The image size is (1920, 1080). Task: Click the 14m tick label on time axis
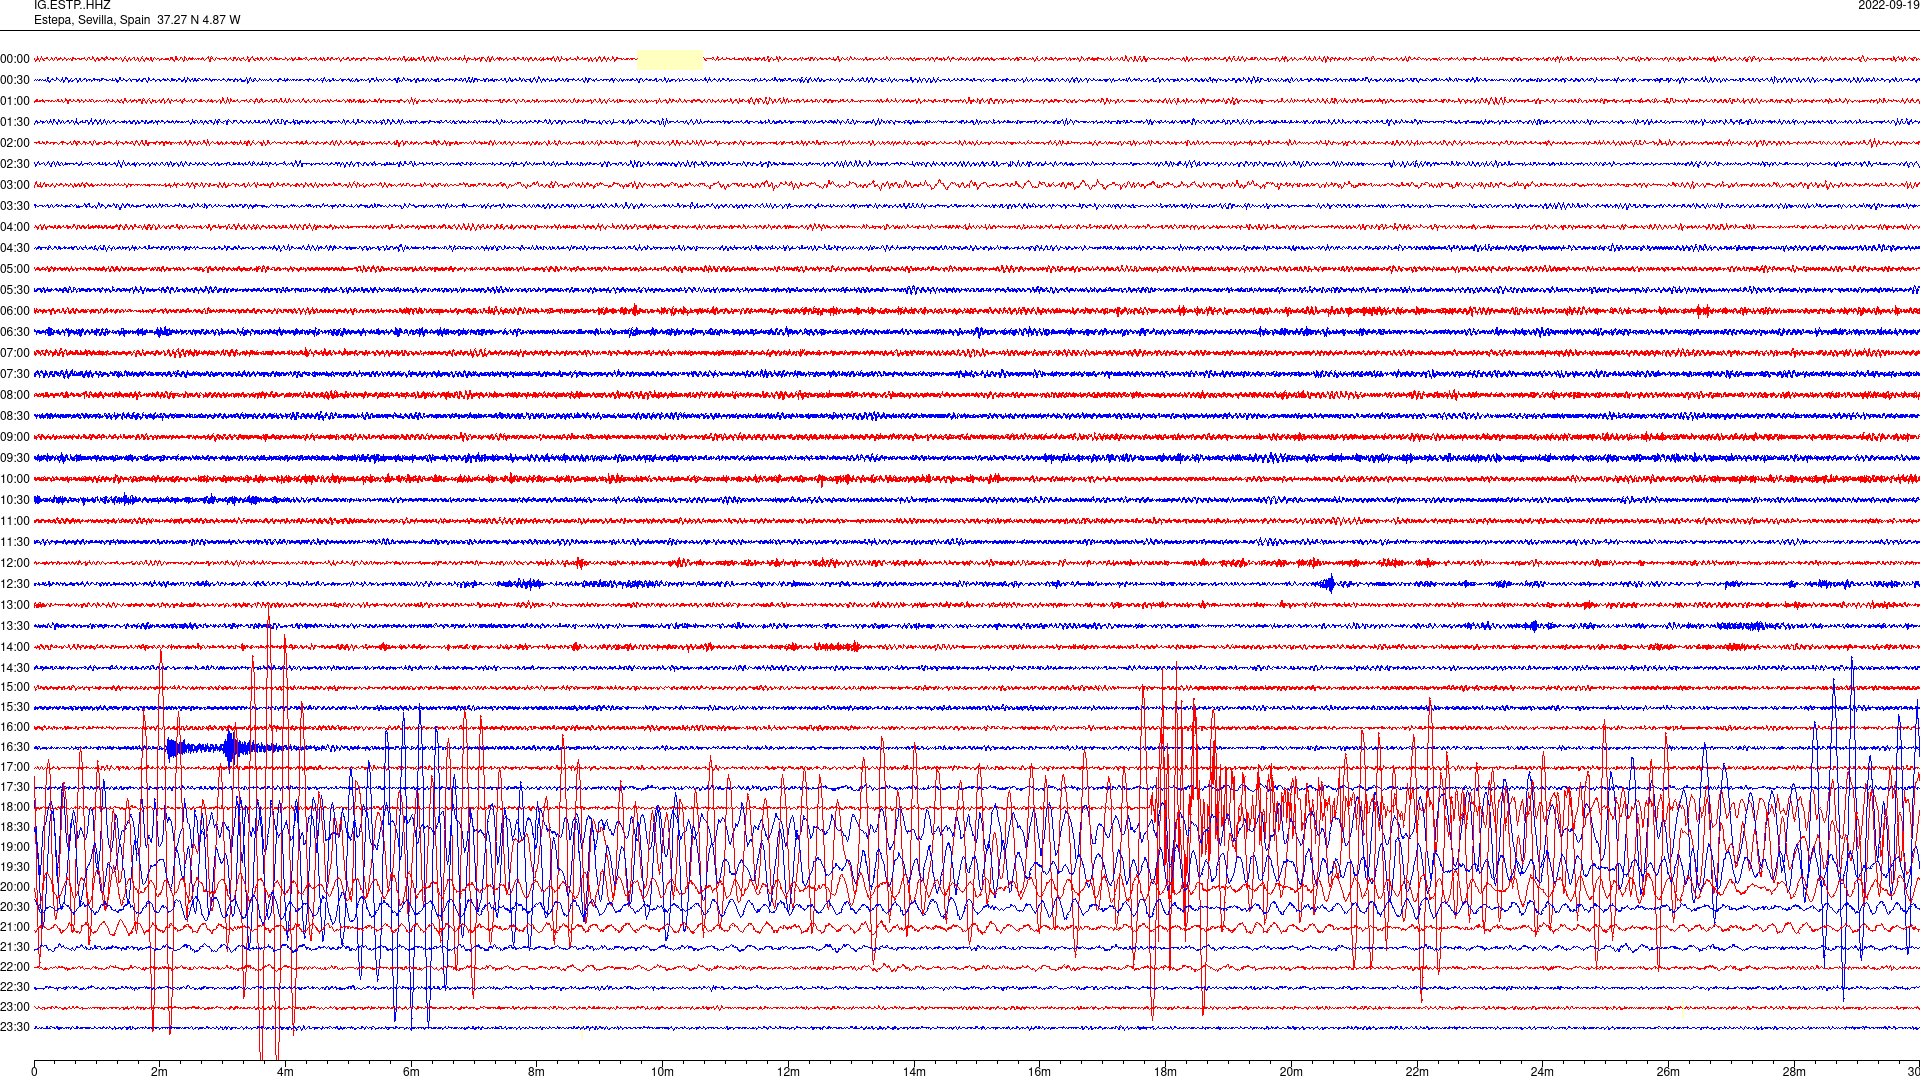coord(914,1072)
